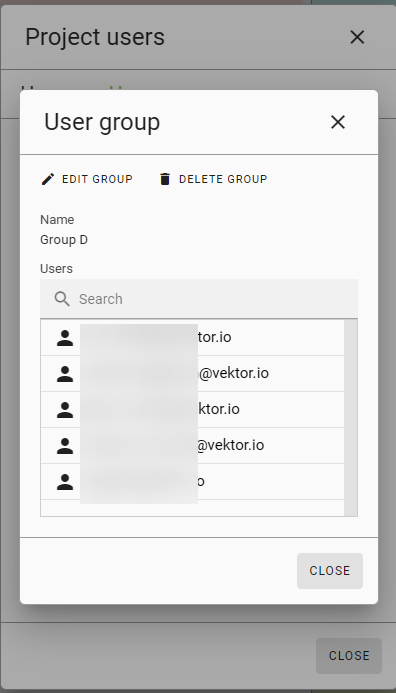Focus the Search field above the users list
The height and width of the screenshot is (693, 396).
click(x=199, y=299)
